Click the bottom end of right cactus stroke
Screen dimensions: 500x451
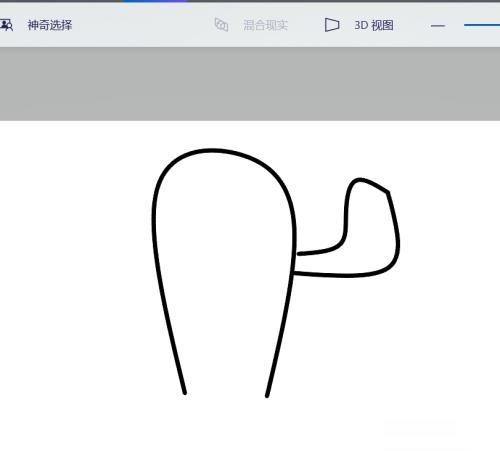click(267, 395)
